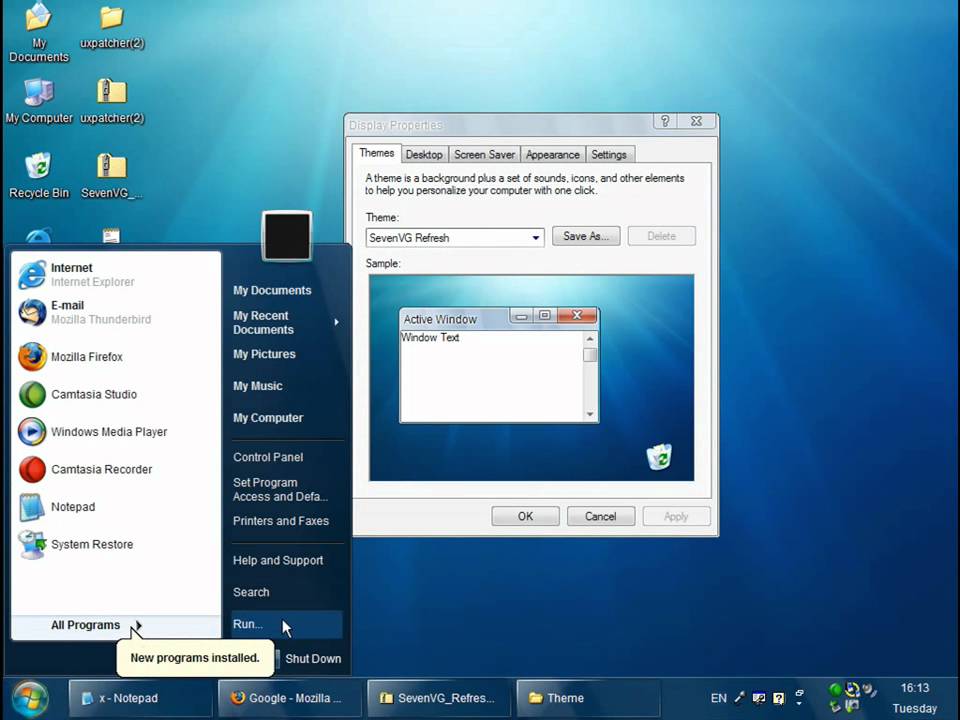Start Mozilla Firefox from Start menu
Screen dimensions: 960x720
point(116,357)
